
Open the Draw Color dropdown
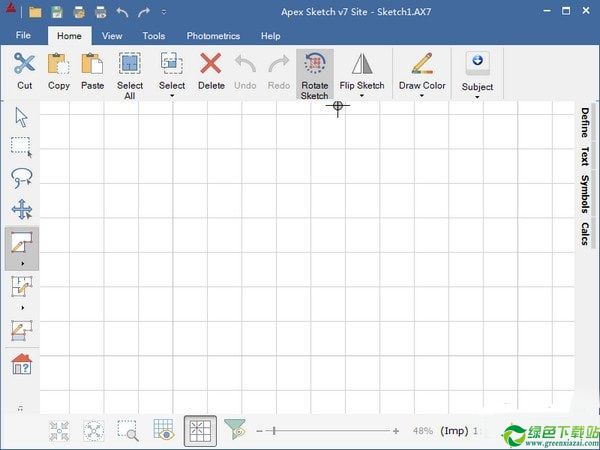[422, 95]
